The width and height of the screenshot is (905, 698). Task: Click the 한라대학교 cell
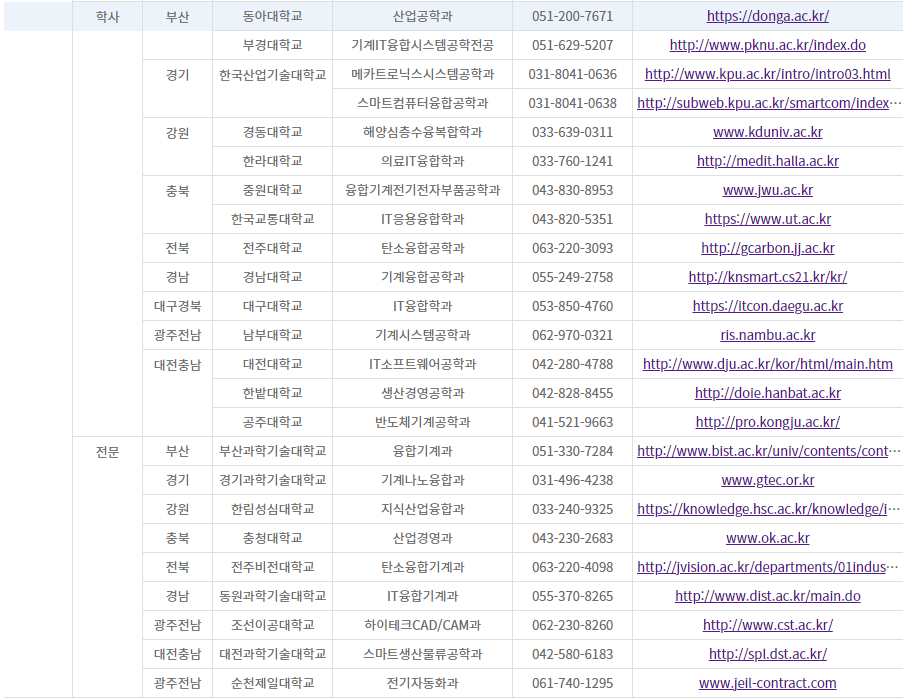click(x=272, y=161)
